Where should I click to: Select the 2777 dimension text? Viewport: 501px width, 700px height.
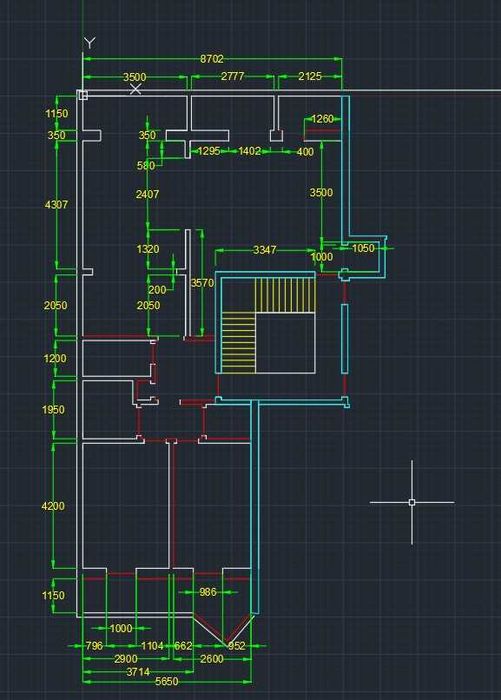coord(233,76)
